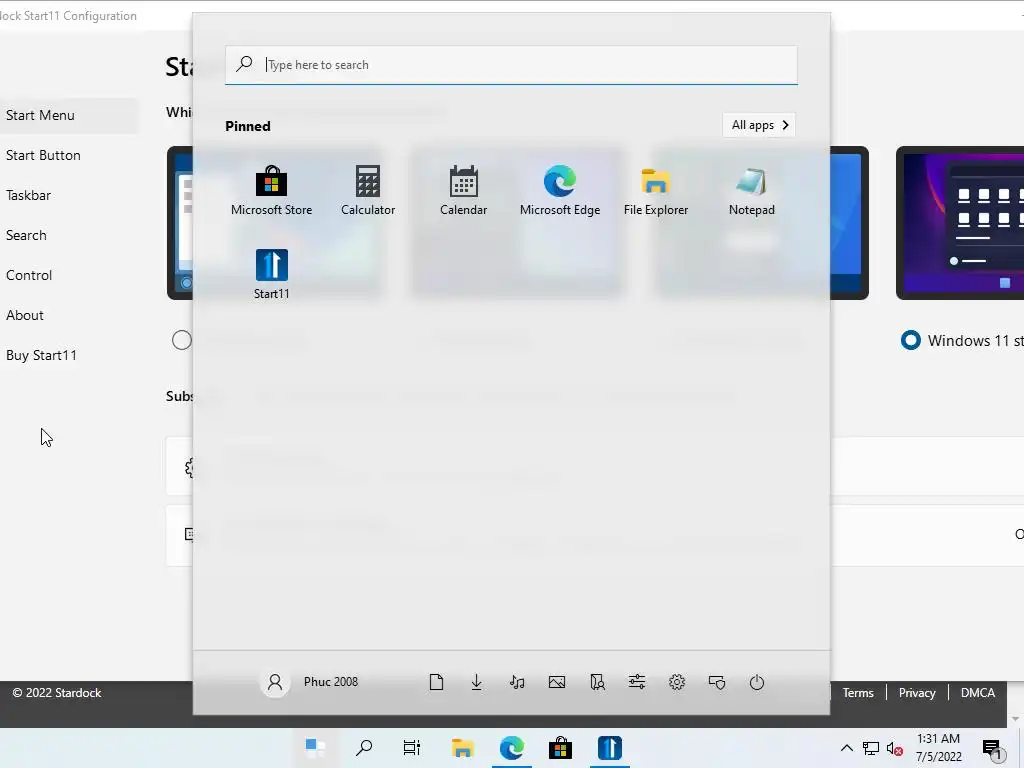
Task: Go to Start Button settings page
Action: click(43, 155)
